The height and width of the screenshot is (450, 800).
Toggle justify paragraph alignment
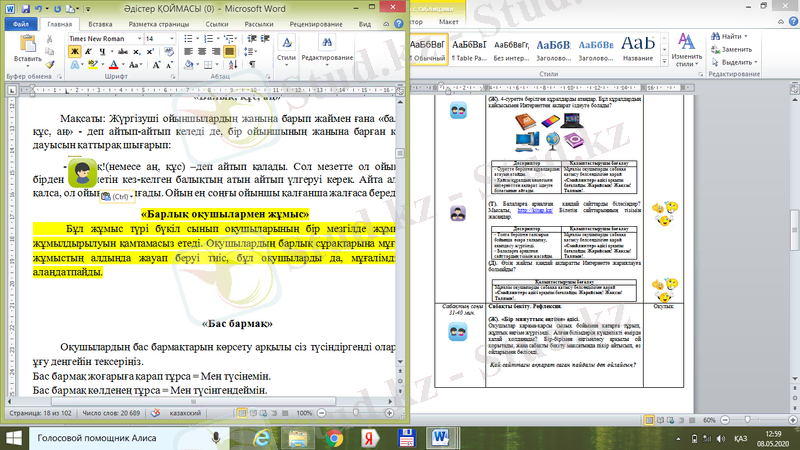click(x=231, y=51)
